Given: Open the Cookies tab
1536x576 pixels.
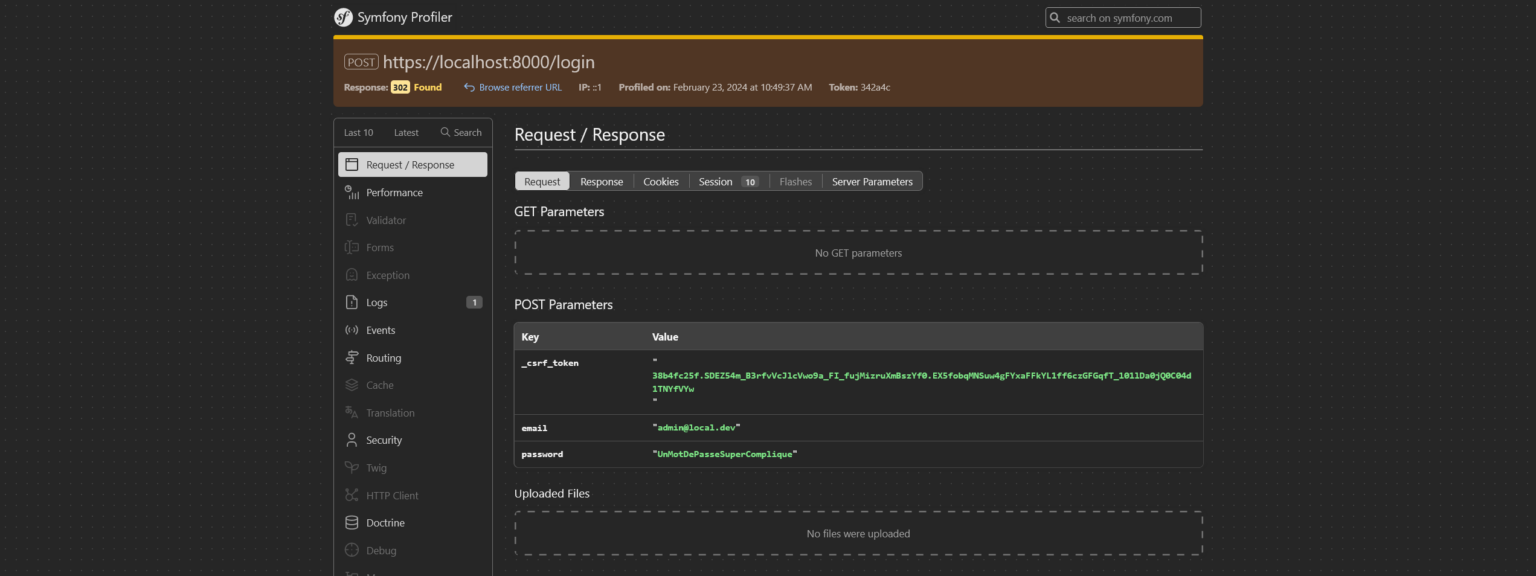Looking at the screenshot, I should pos(660,181).
